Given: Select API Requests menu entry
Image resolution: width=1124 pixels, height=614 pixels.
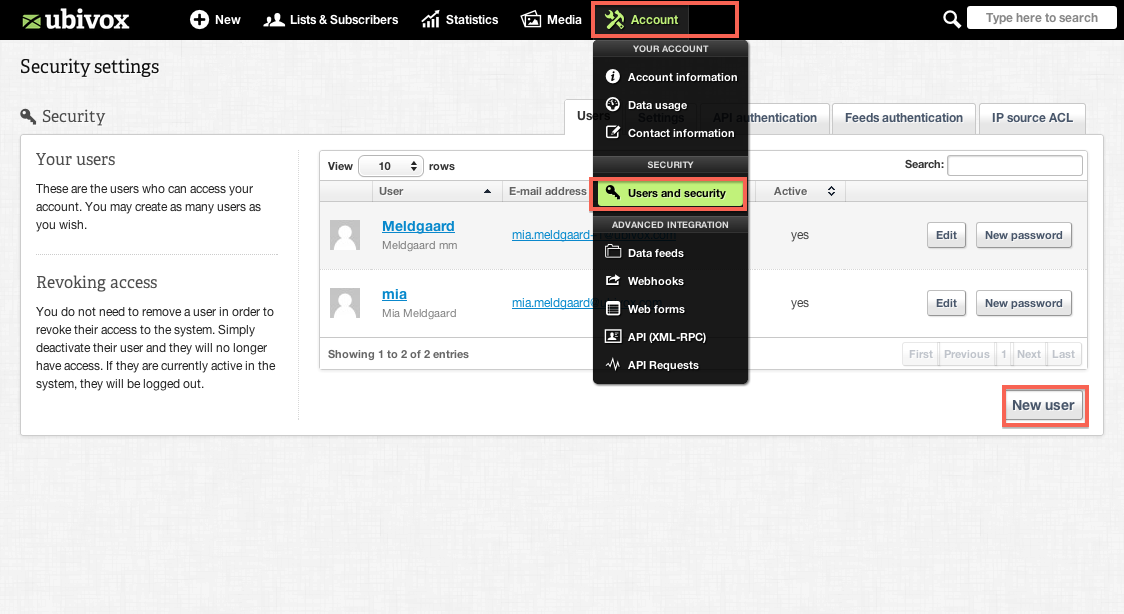Looking at the screenshot, I should [670, 365].
